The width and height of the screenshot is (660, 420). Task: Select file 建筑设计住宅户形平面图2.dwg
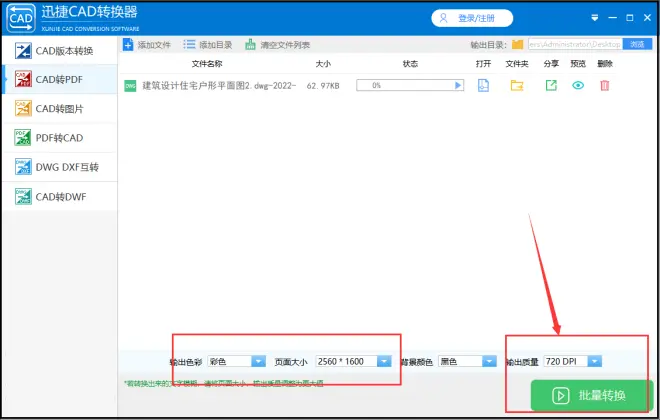[x=219, y=86]
